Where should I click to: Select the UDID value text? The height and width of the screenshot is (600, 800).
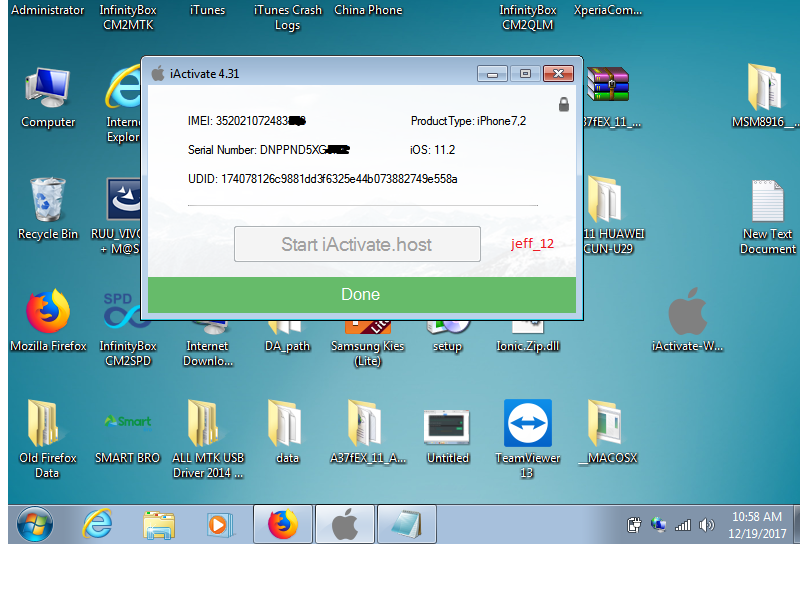339,179
